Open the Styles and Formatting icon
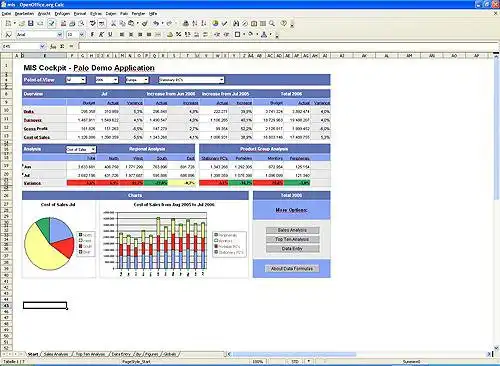 [8, 34]
